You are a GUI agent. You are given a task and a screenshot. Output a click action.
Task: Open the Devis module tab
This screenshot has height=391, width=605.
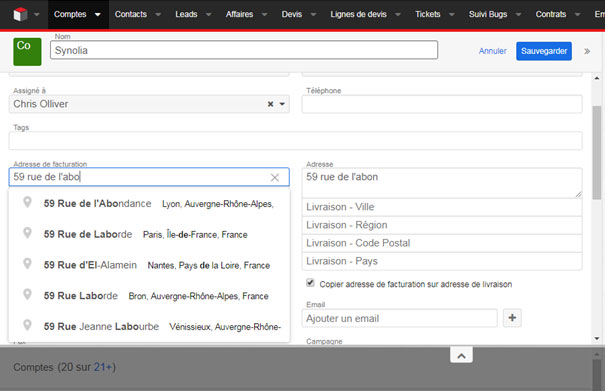click(292, 14)
